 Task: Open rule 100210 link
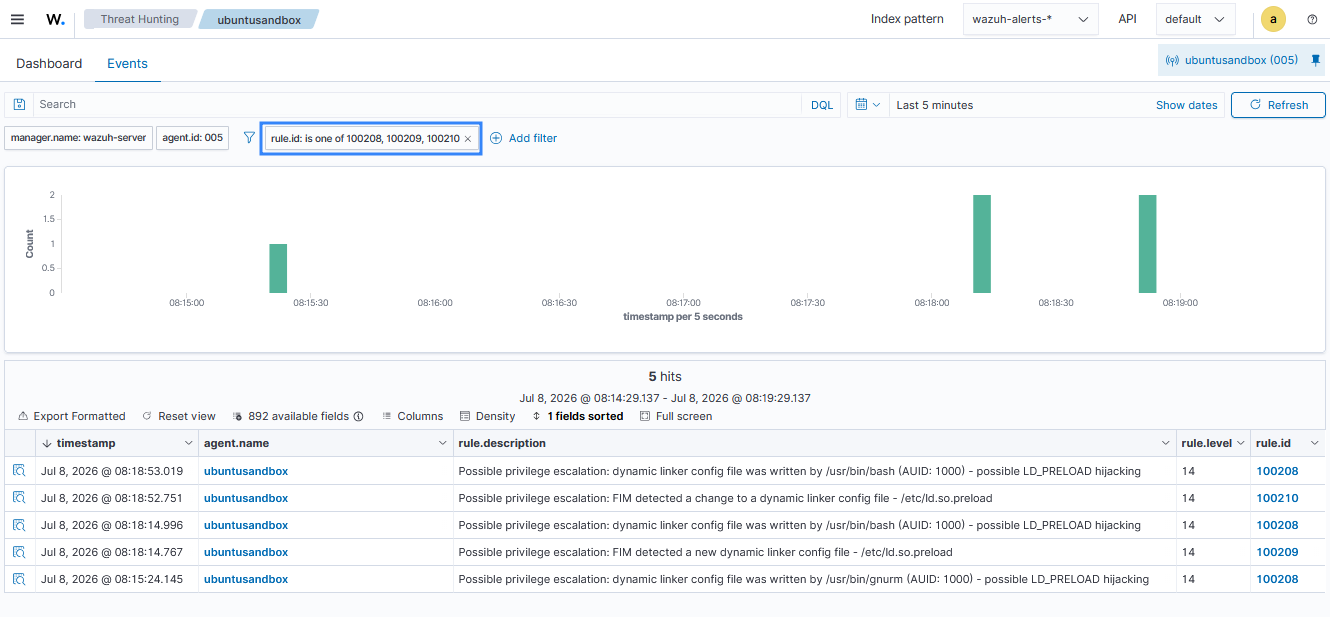point(1277,498)
